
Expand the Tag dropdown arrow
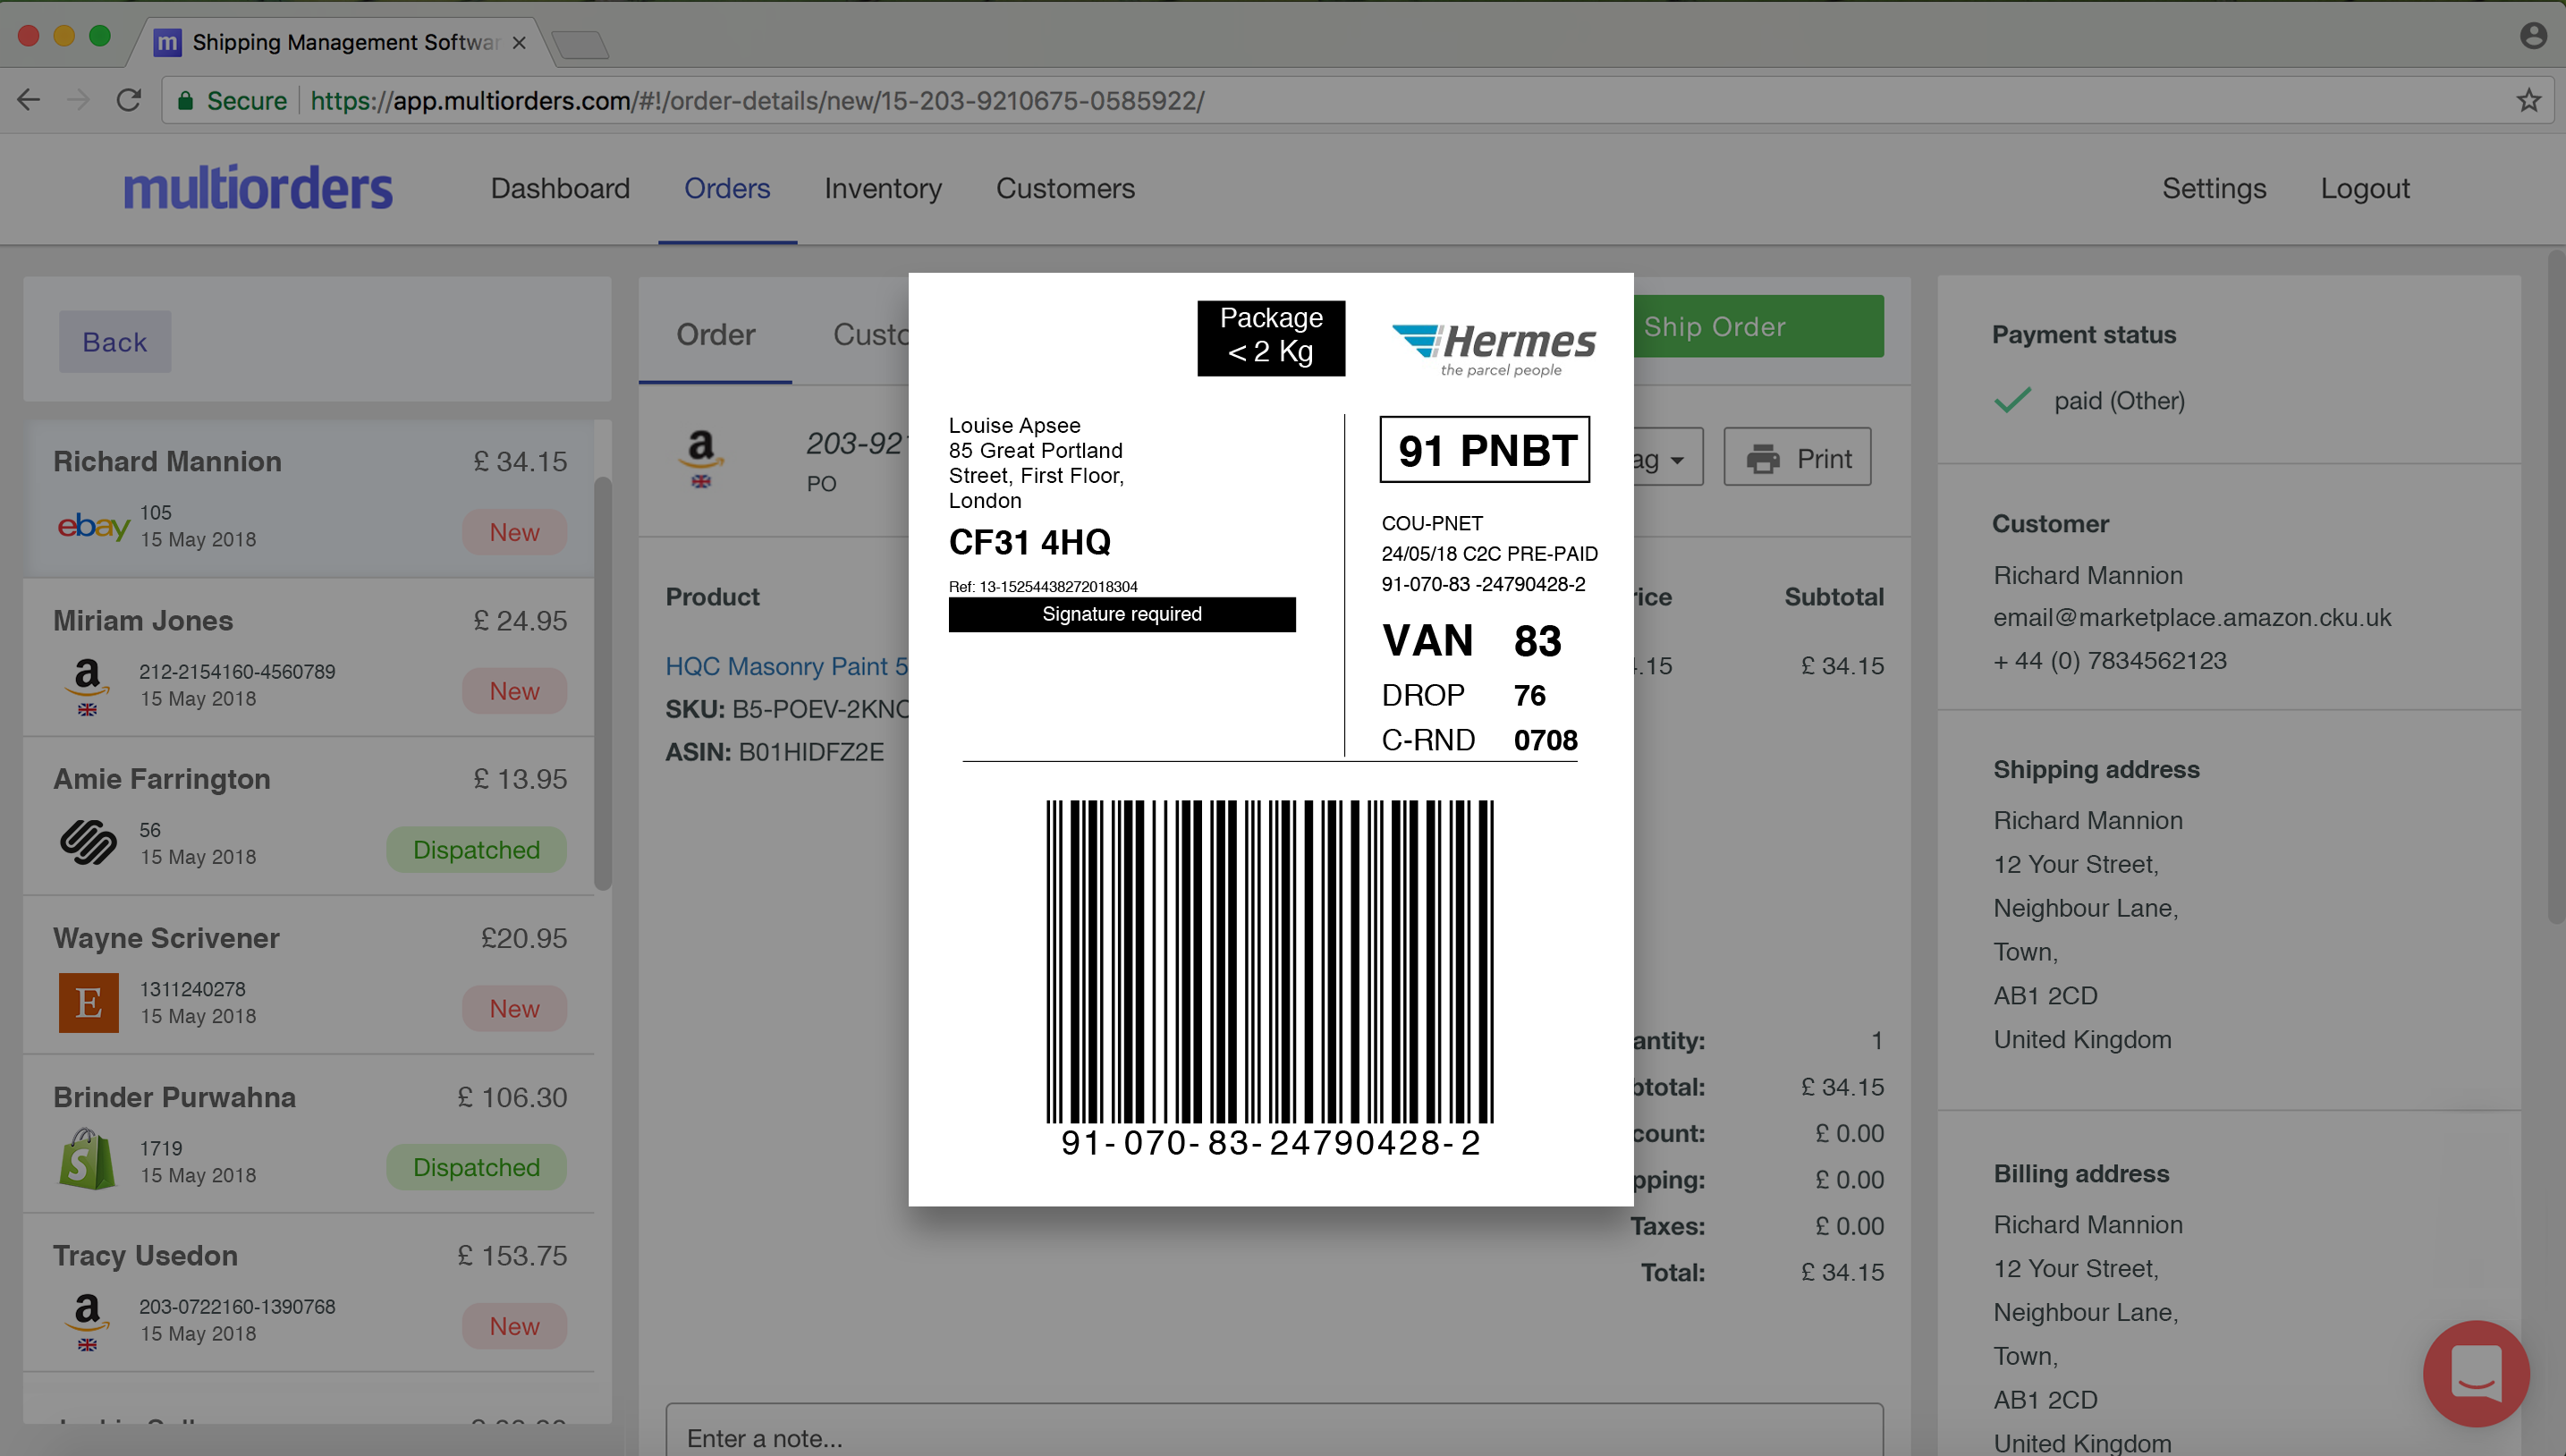[x=1677, y=460]
